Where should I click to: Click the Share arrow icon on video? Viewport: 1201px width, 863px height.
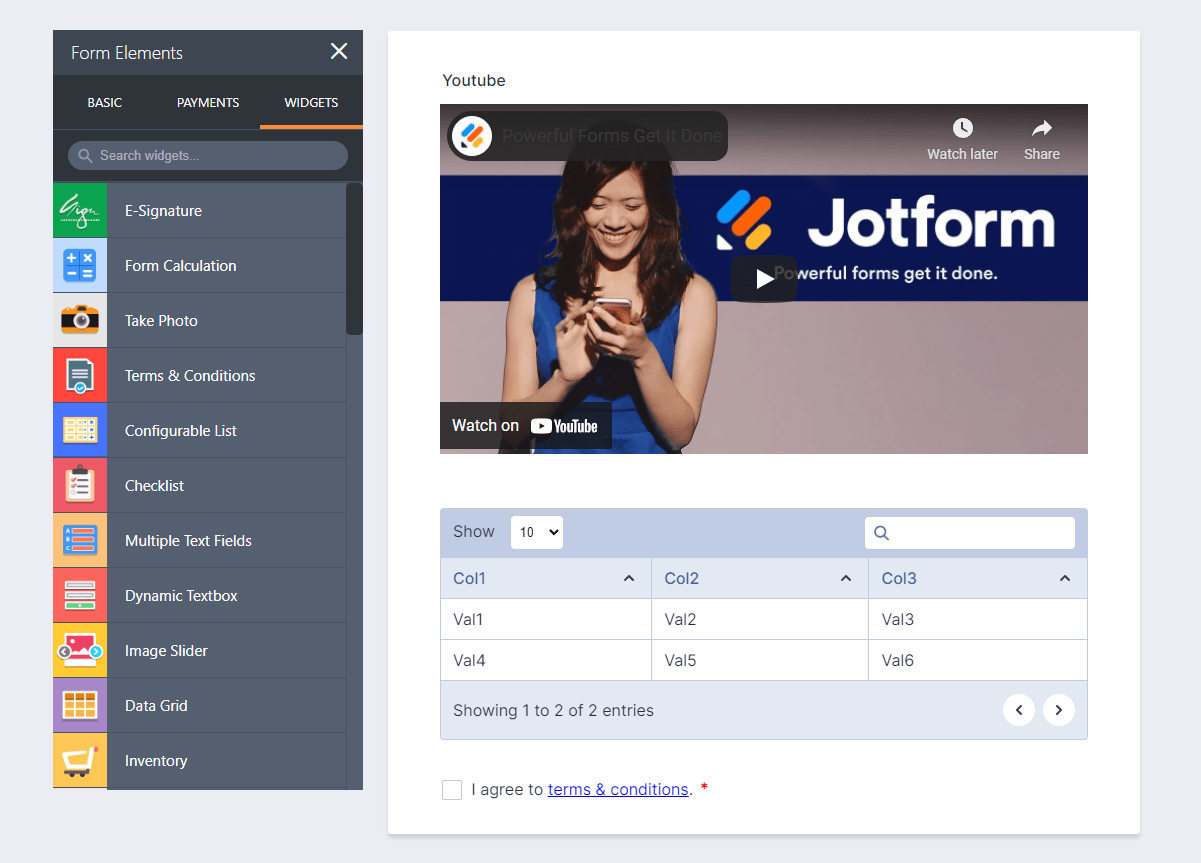pyautogui.click(x=1042, y=128)
